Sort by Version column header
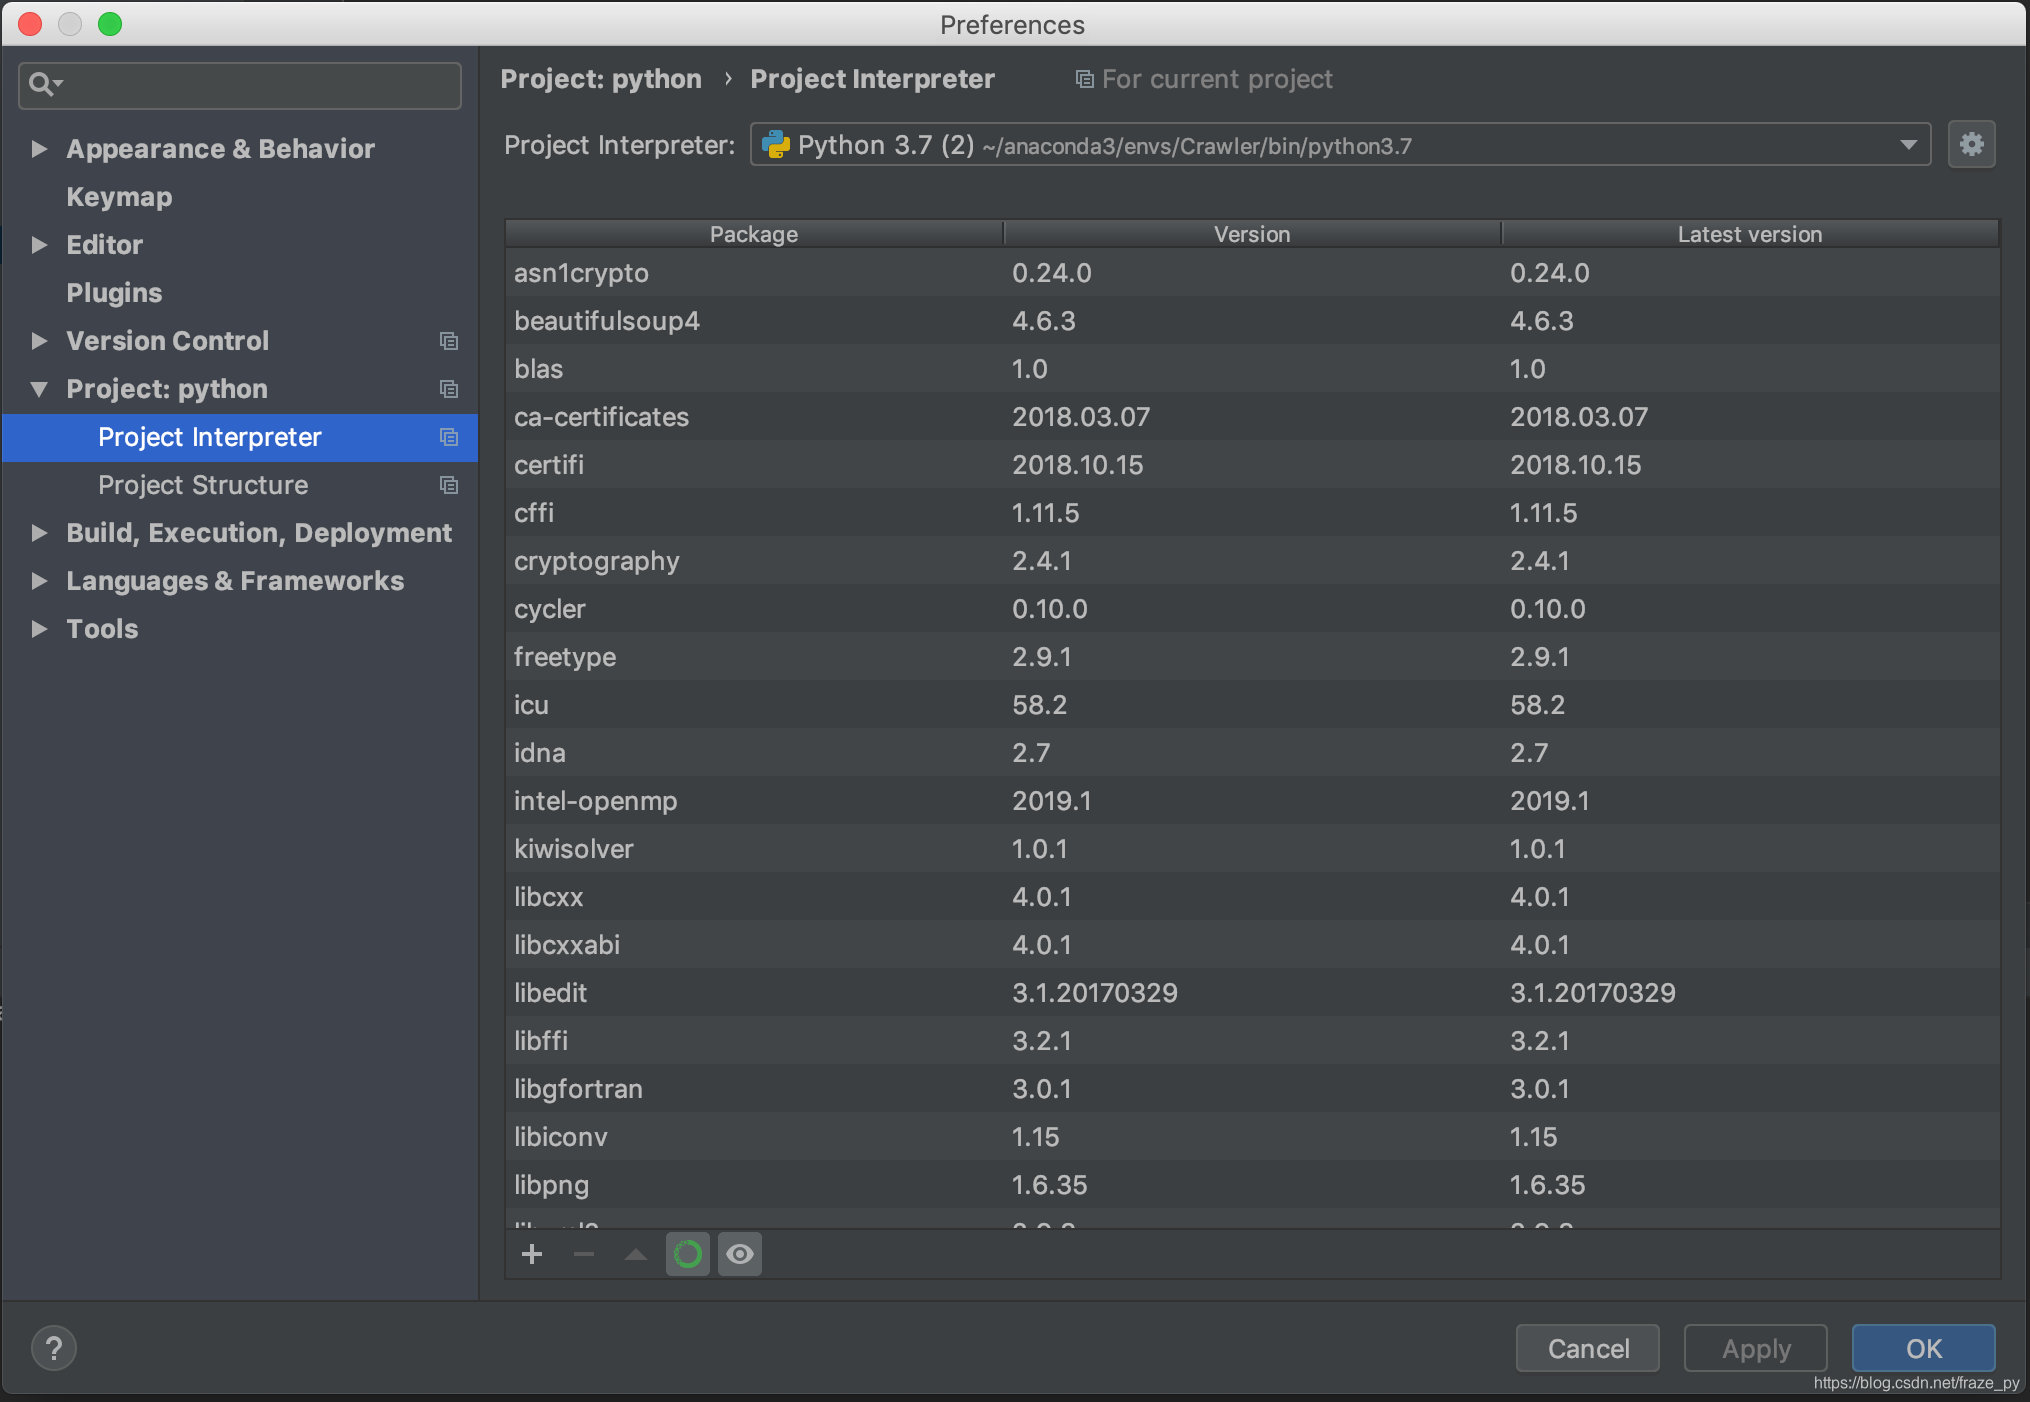Image resolution: width=2030 pixels, height=1402 pixels. pyautogui.click(x=1252, y=234)
